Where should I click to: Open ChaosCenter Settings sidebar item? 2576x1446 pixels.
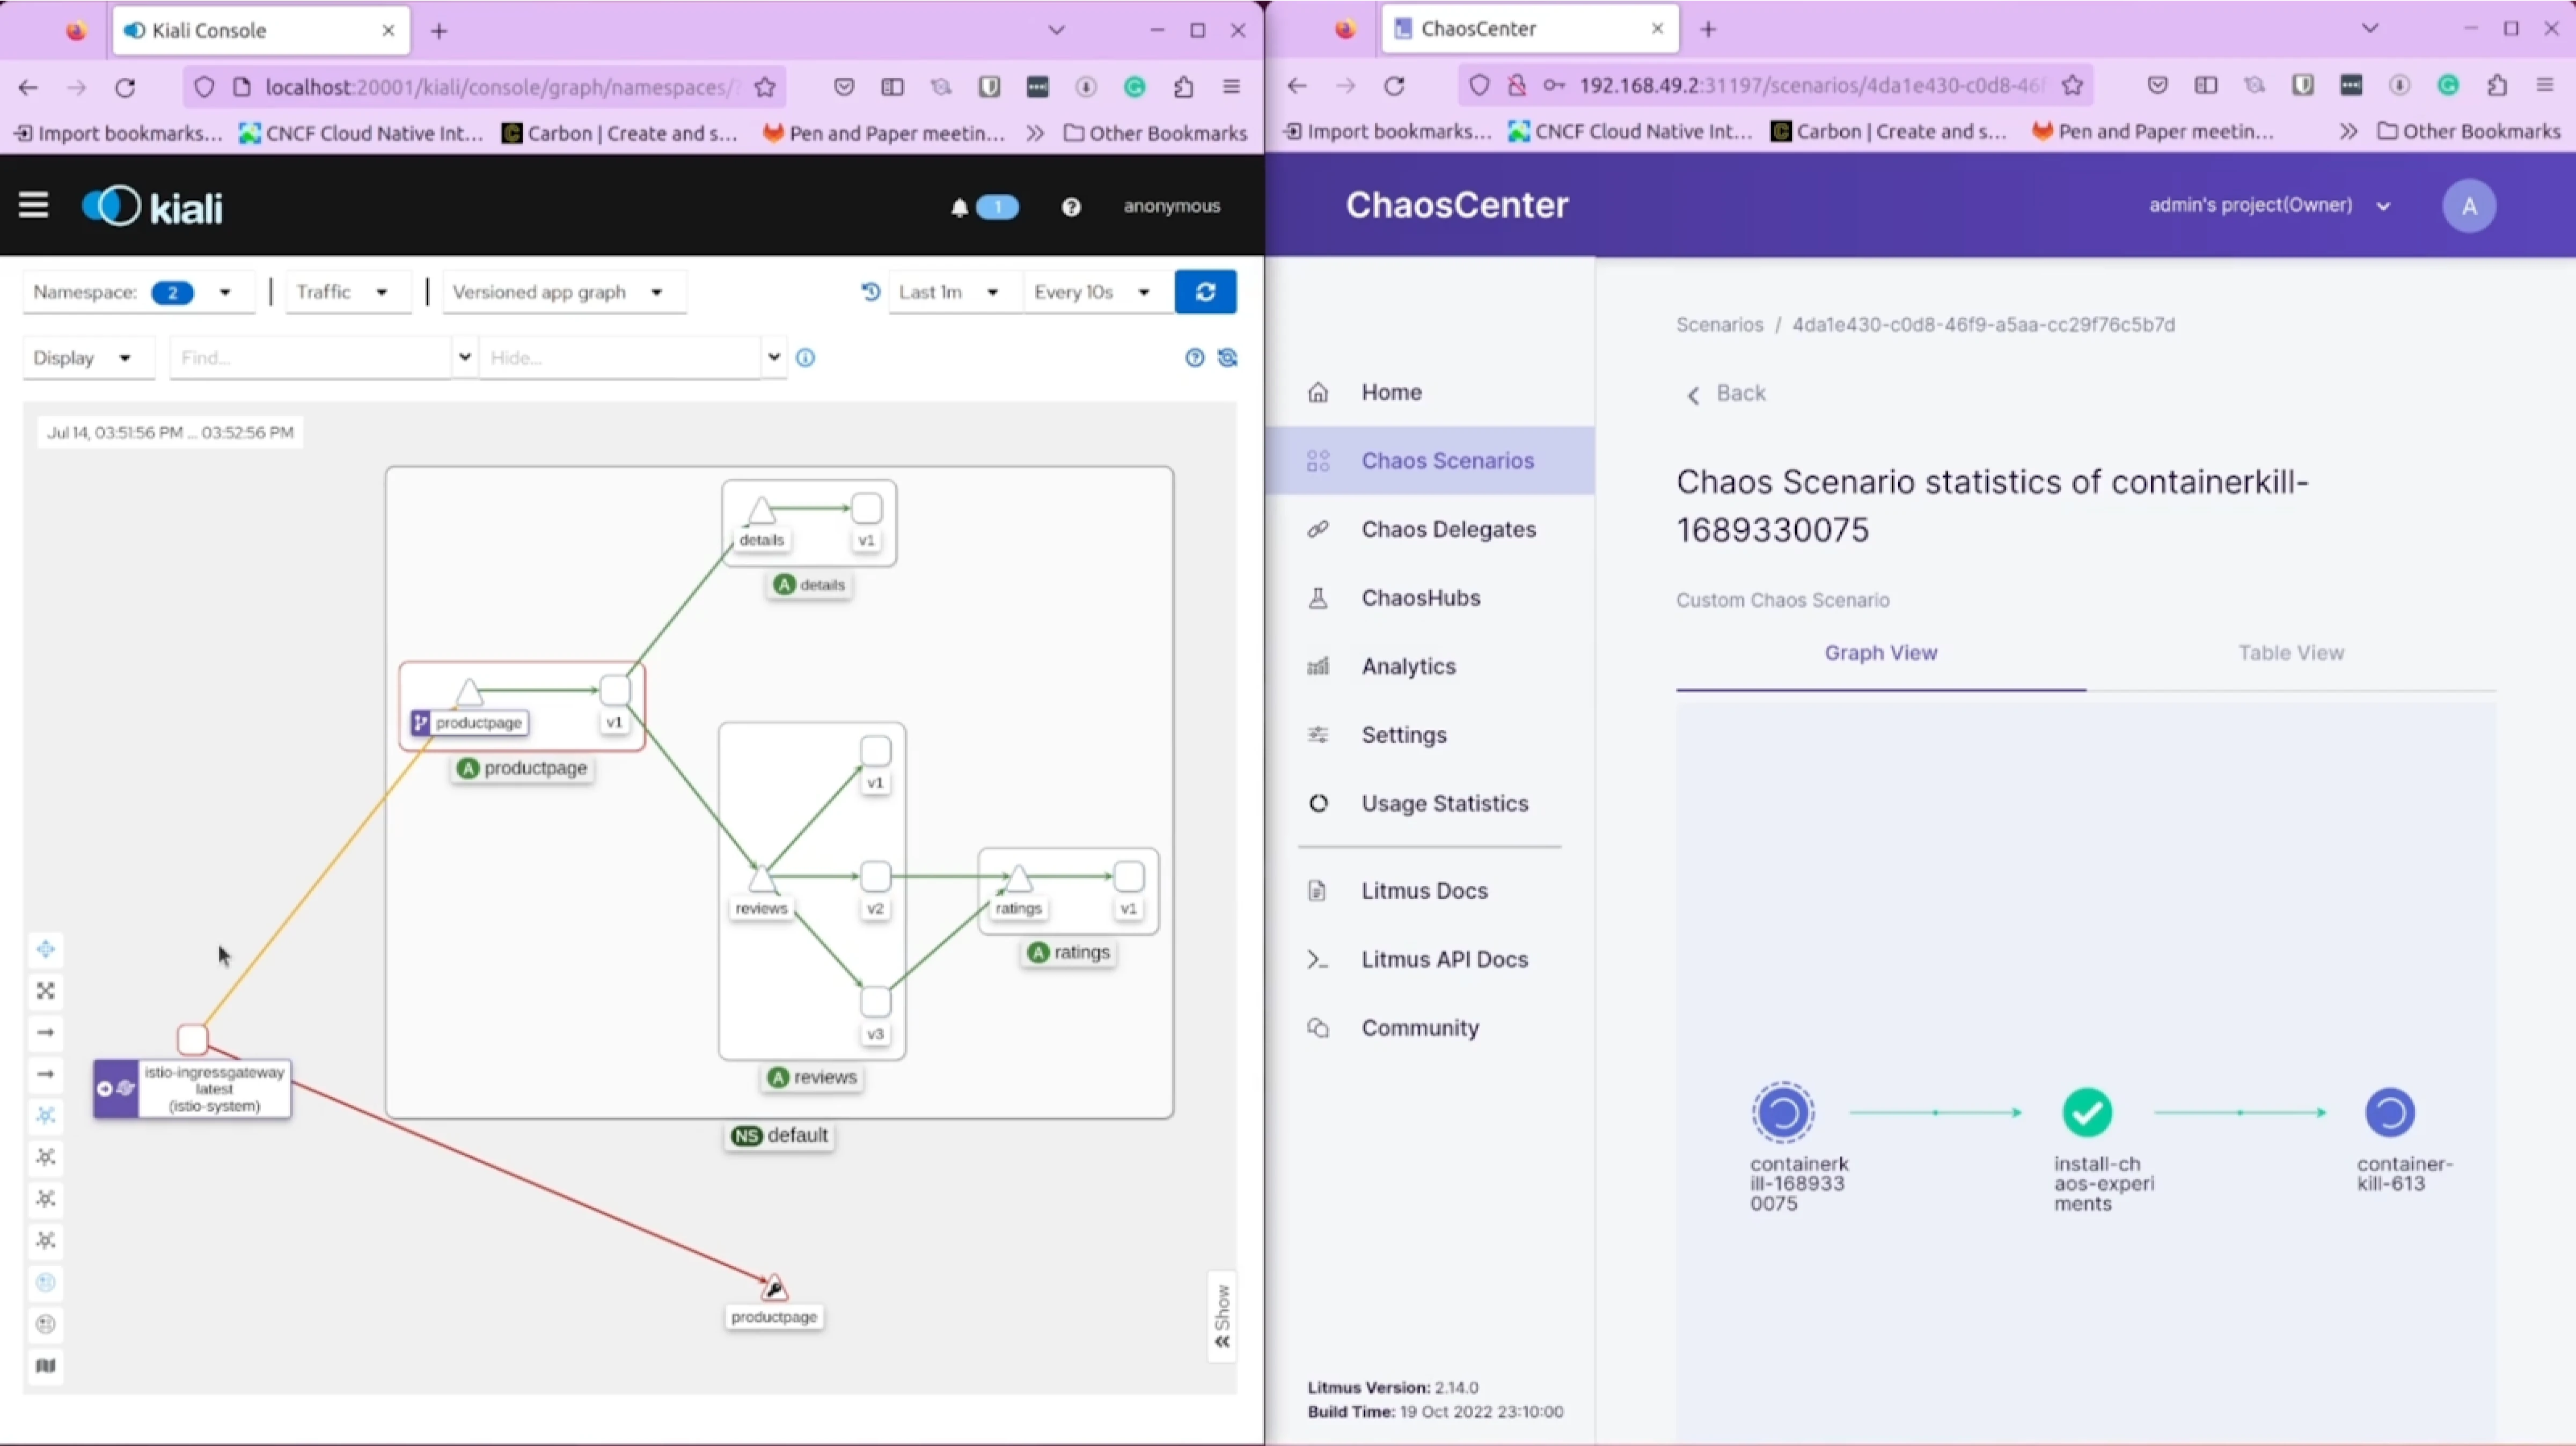click(1430, 735)
